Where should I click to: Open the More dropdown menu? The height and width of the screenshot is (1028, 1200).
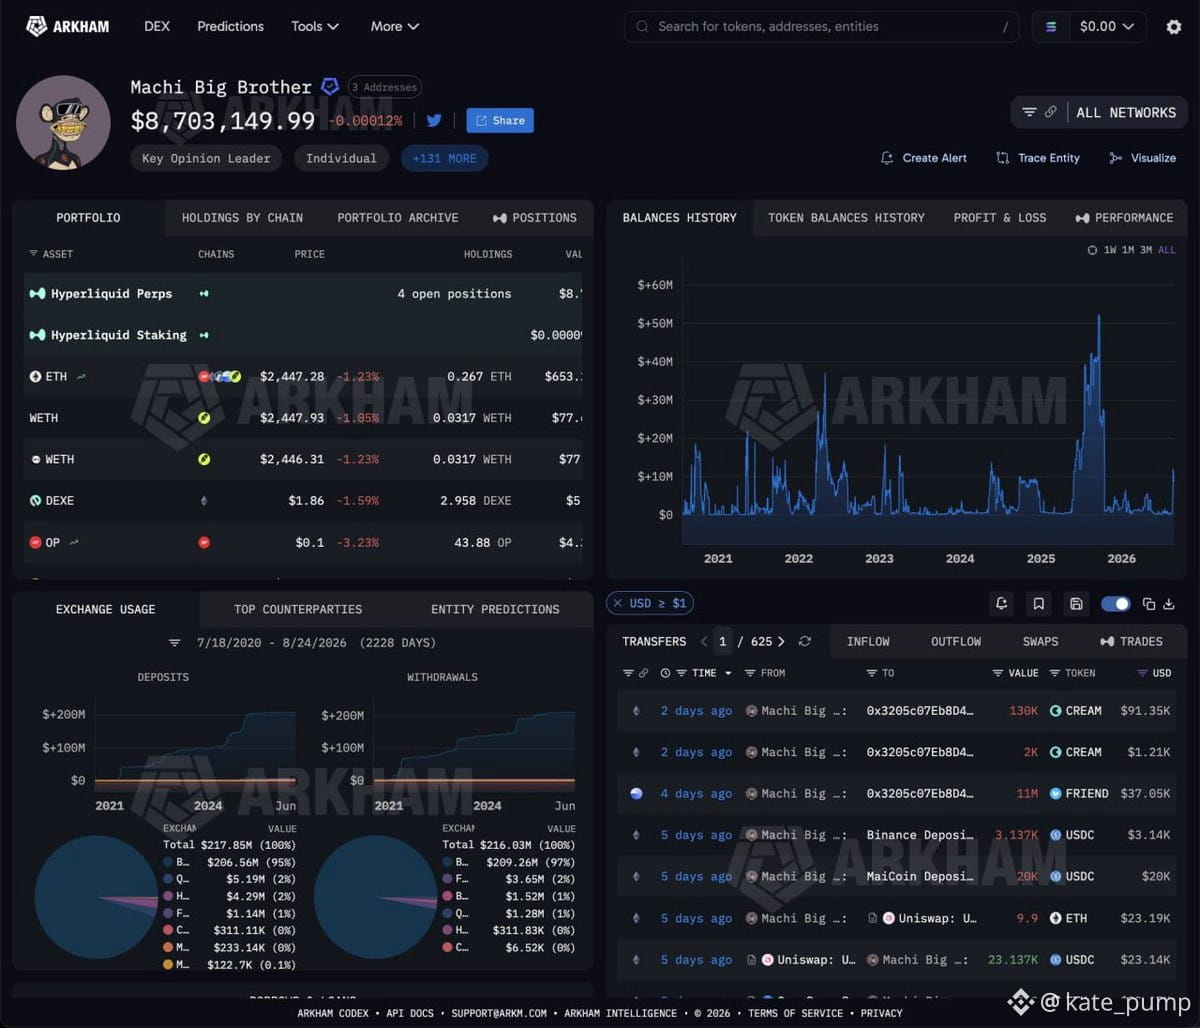(x=395, y=26)
